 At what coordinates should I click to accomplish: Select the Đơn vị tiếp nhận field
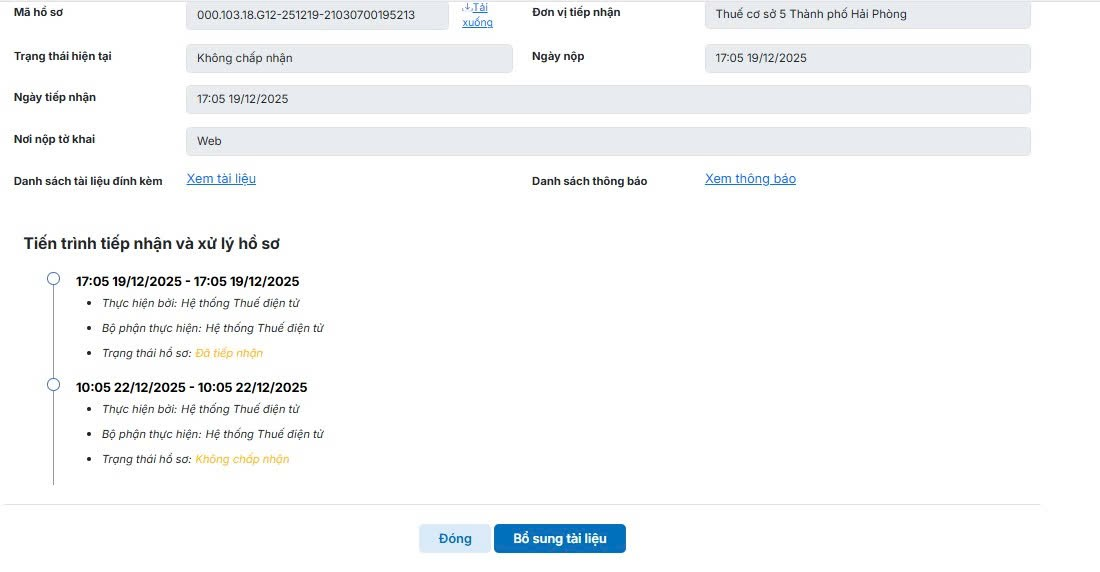coord(867,15)
